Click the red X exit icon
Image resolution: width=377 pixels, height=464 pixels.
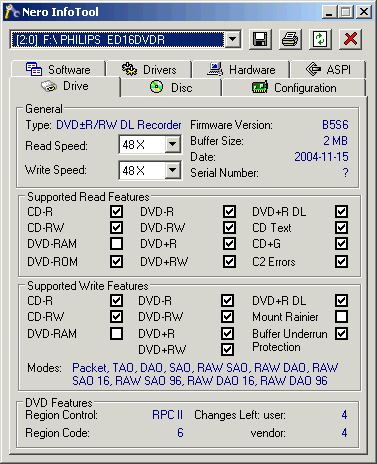tap(350, 39)
